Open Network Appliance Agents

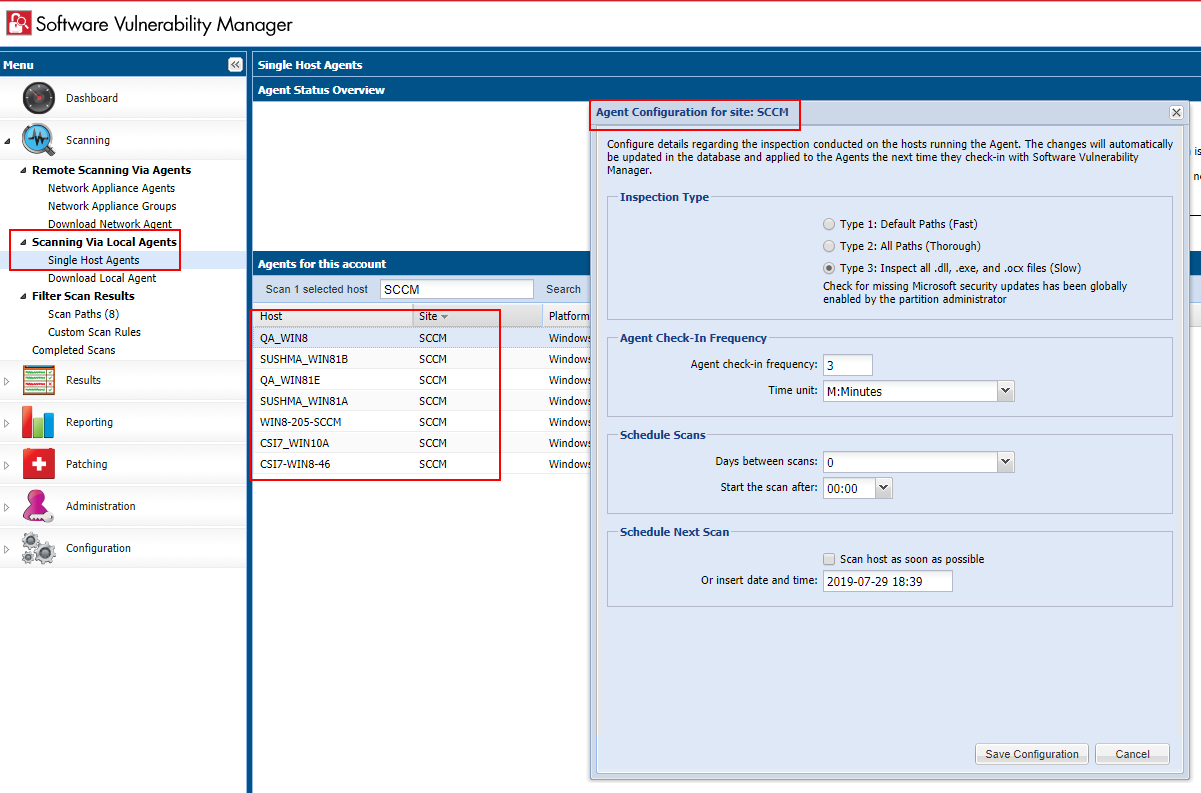[111, 188]
